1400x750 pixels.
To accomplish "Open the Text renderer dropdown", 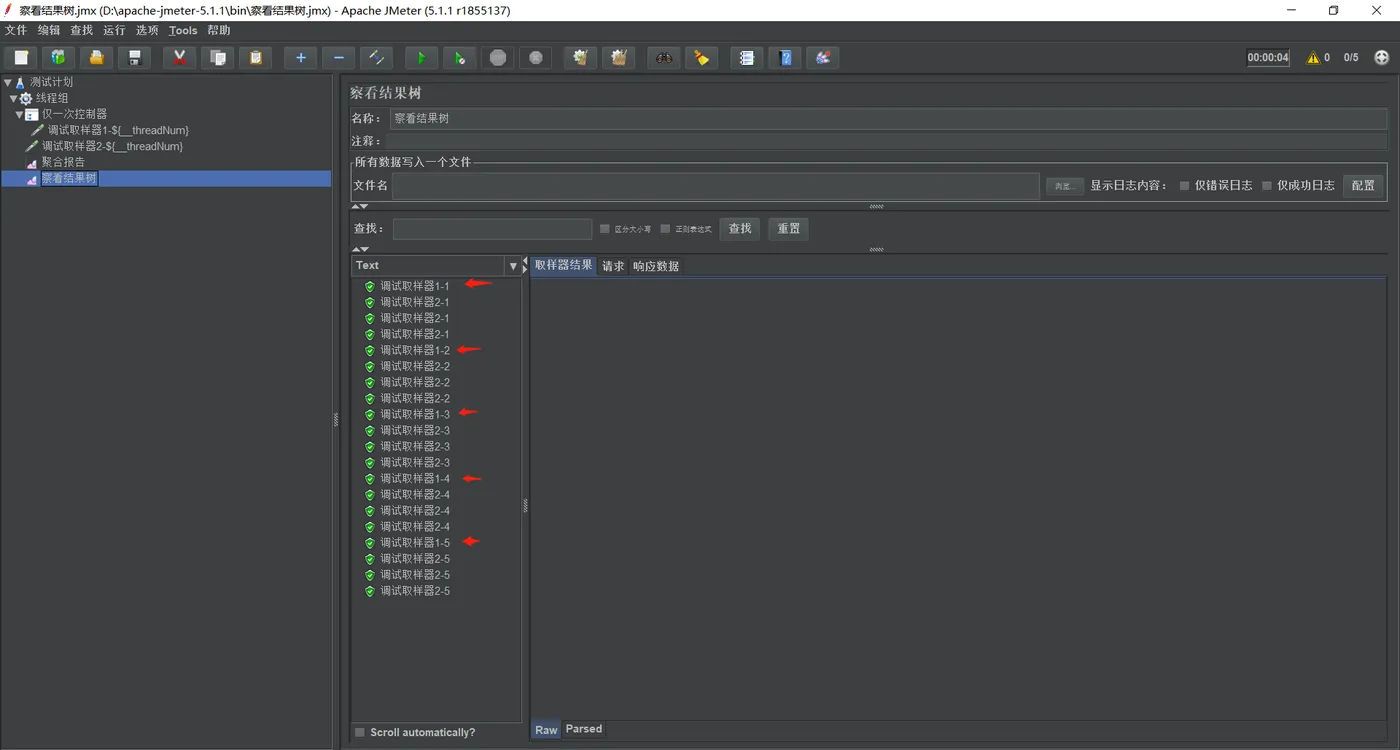I will tap(513, 266).
